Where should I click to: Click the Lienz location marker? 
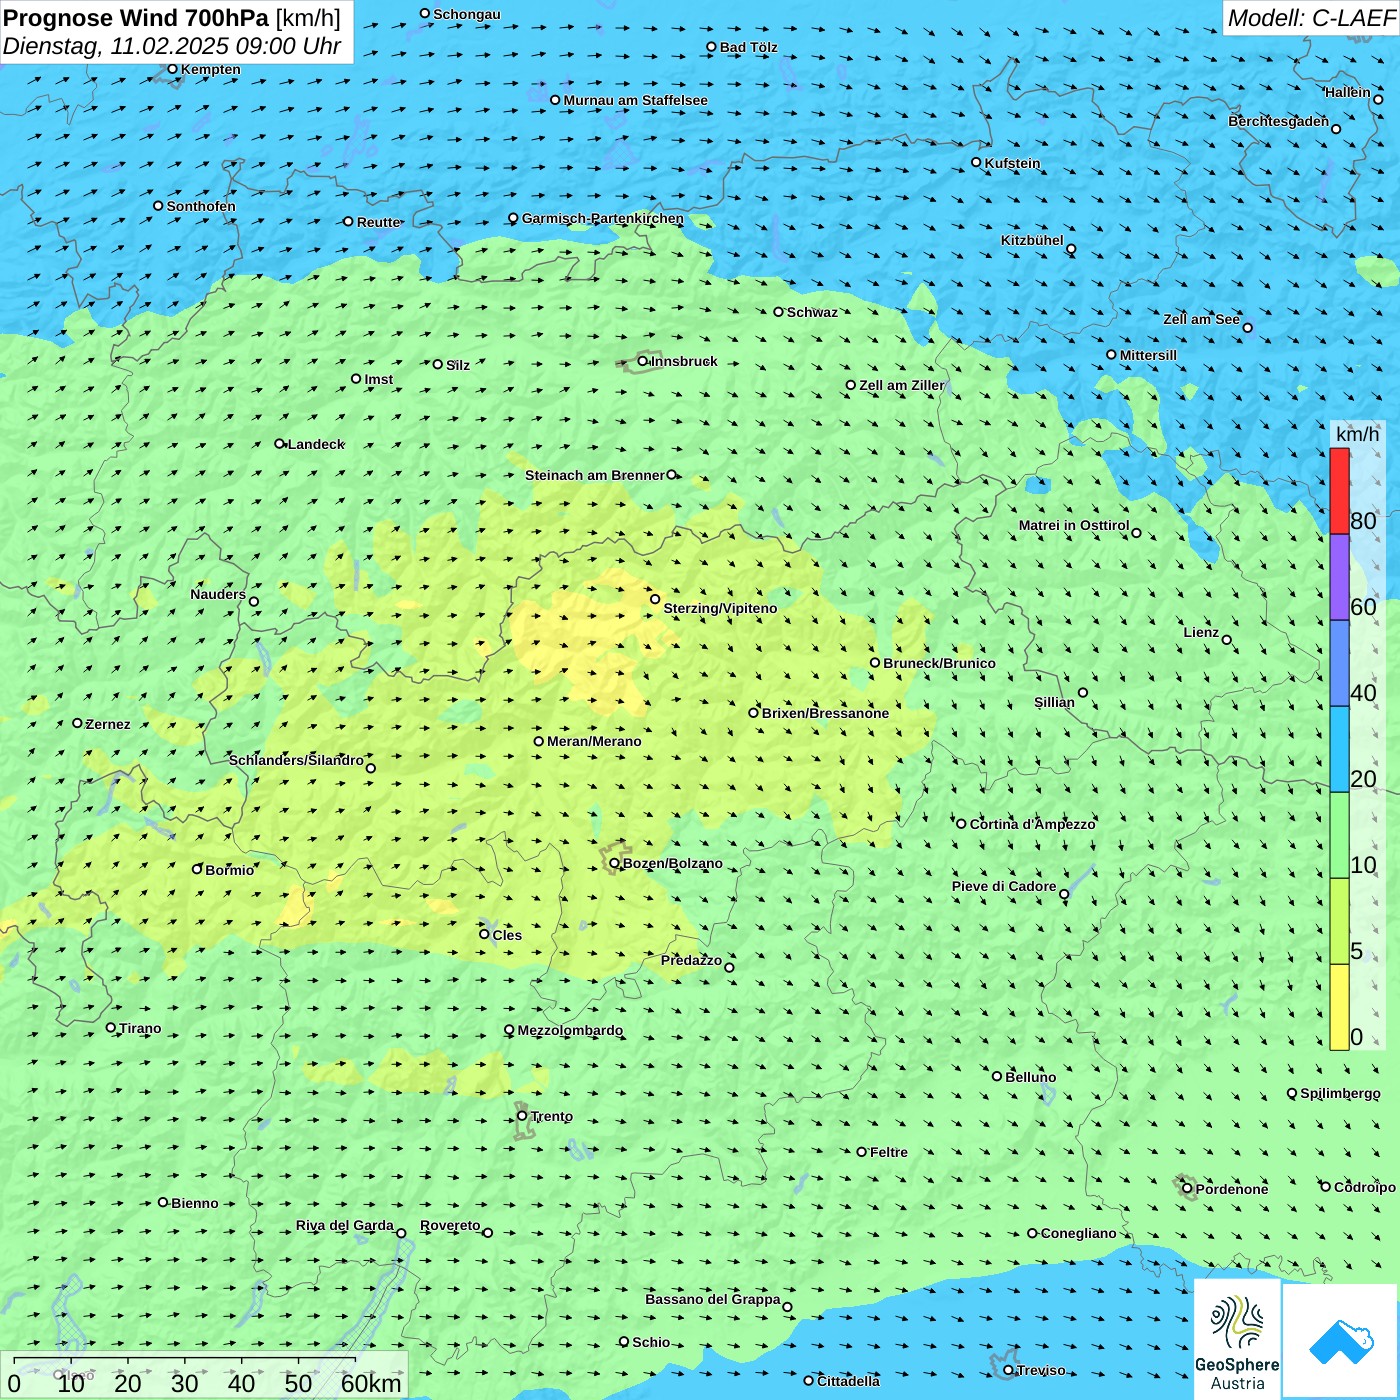coord(1227,640)
